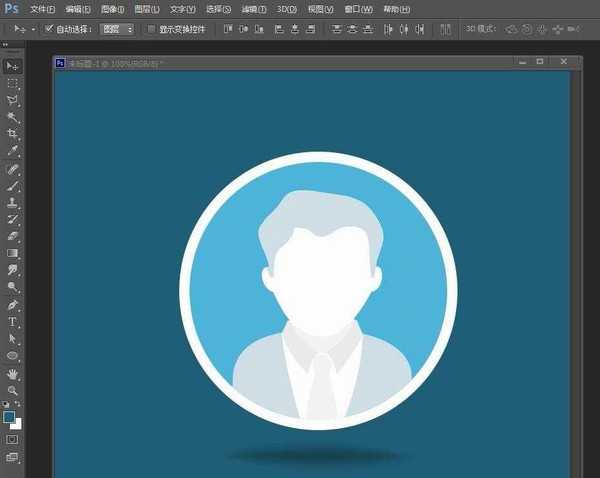Open the 文件 menu
Image resolution: width=600 pixels, height=478 pixels.
(42, 9)
